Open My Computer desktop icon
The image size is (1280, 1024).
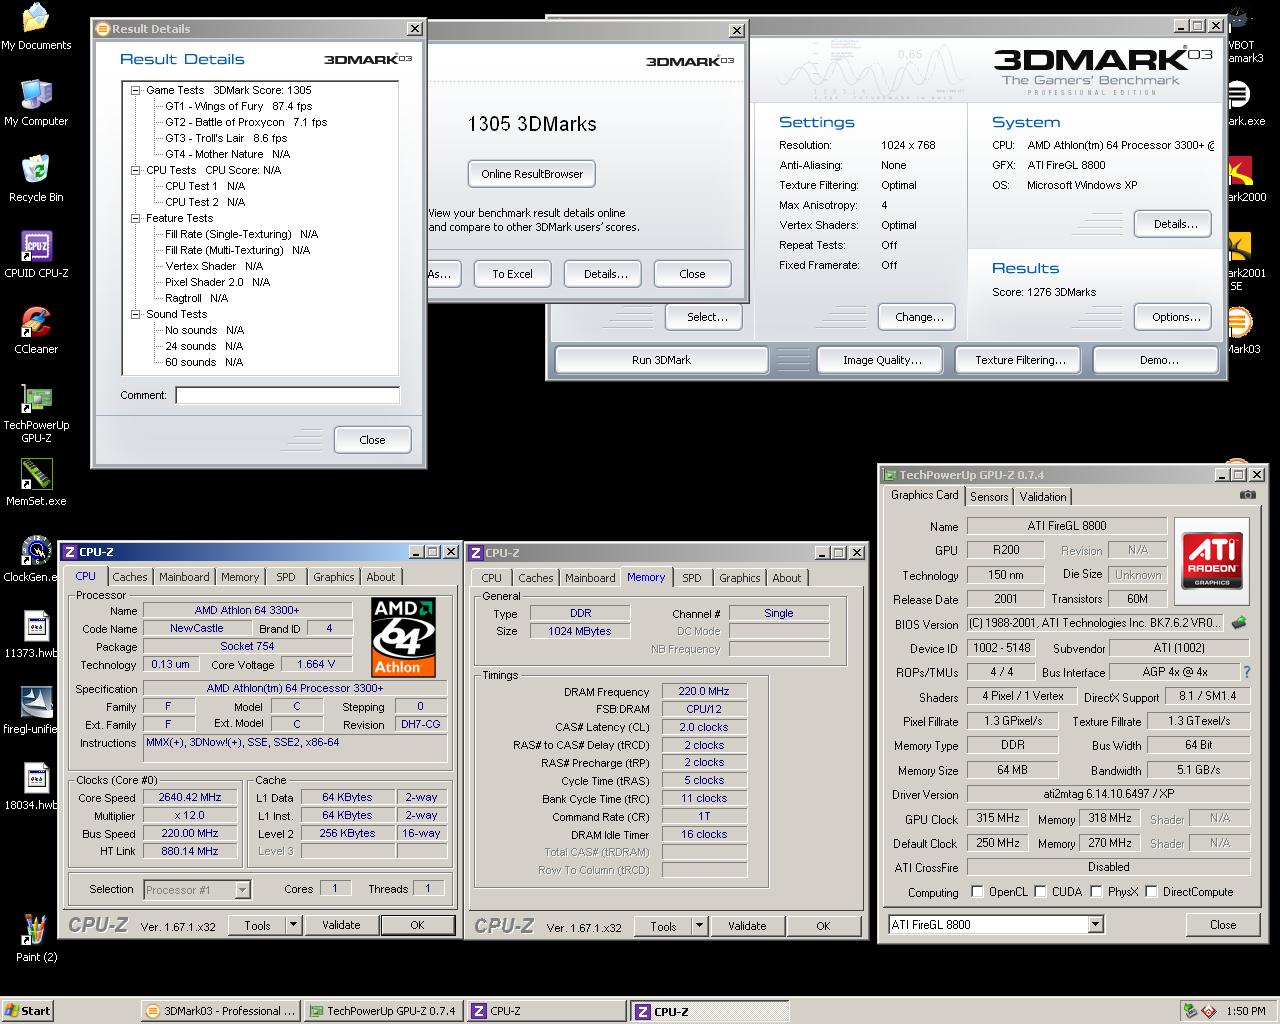36,102
